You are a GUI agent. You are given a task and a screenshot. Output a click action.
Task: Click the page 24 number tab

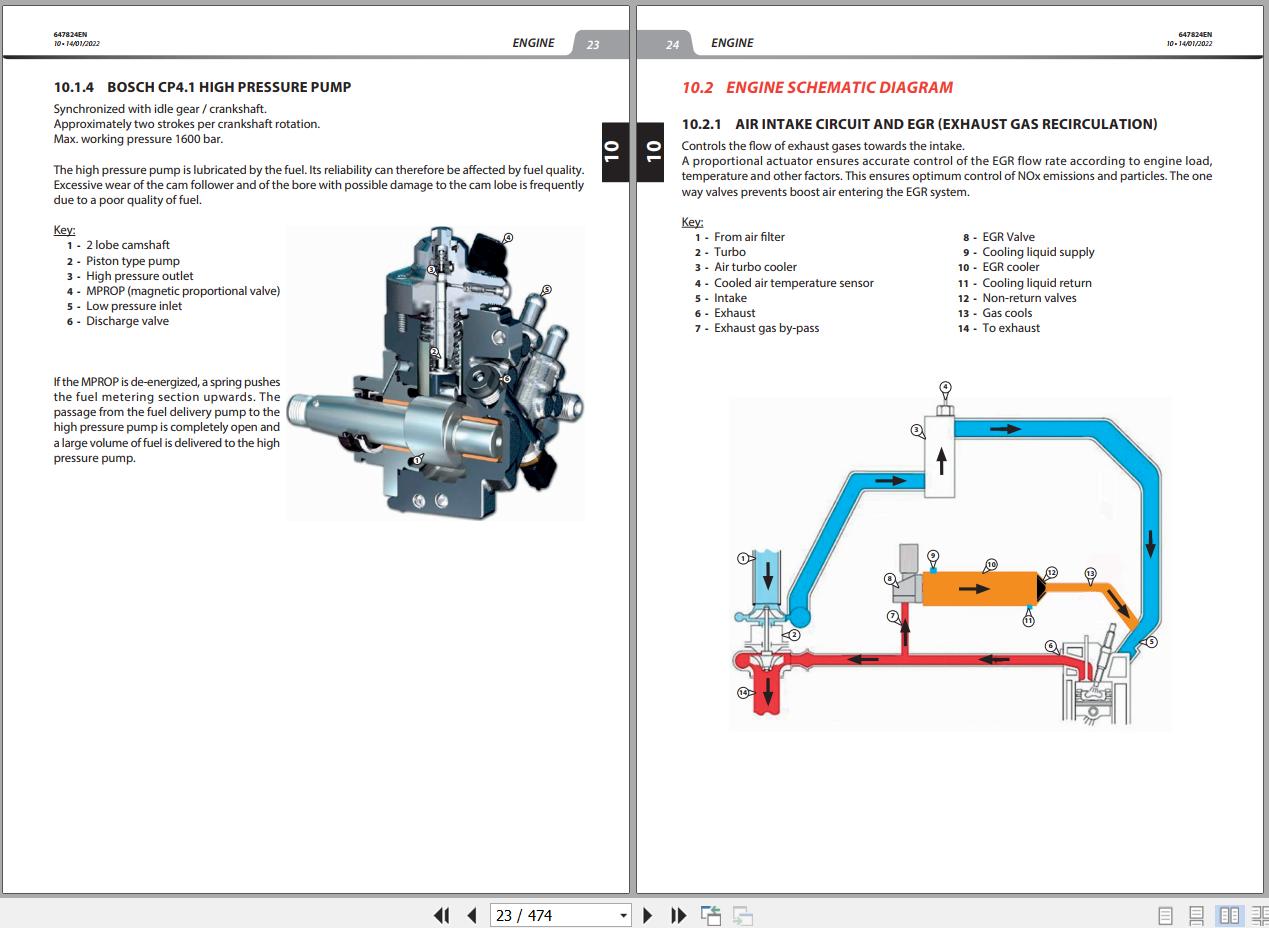(672, 44)
